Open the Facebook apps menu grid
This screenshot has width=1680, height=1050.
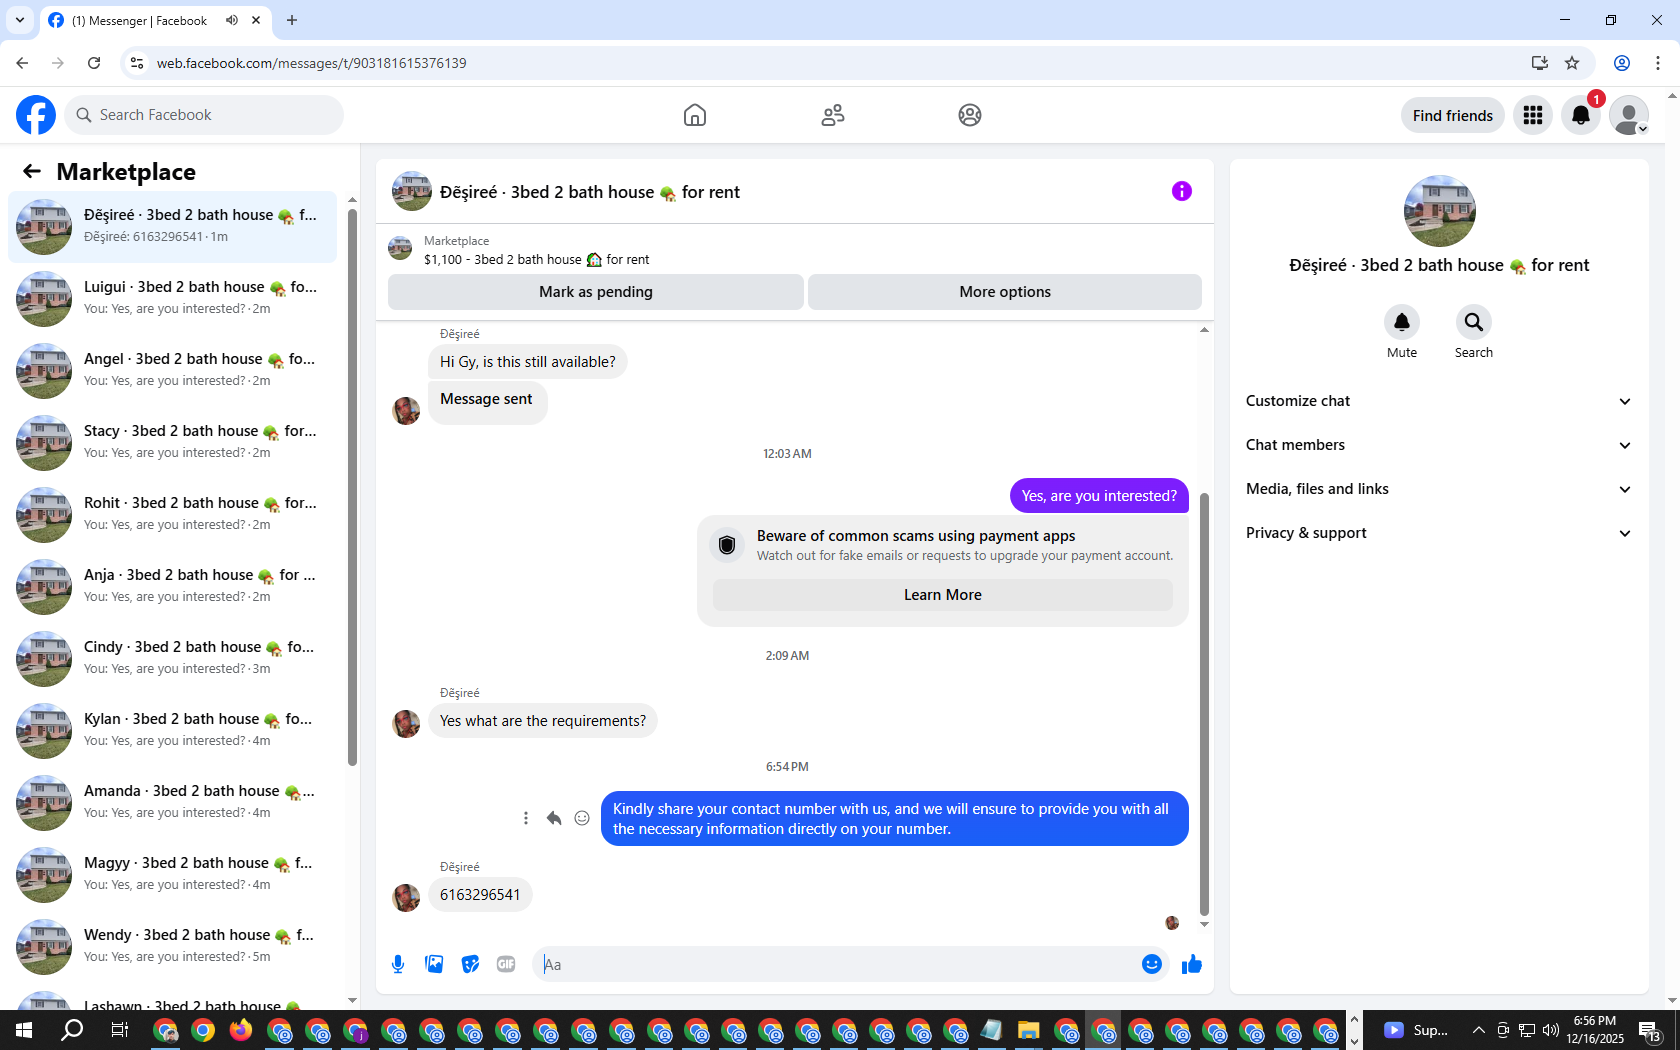pyautogui.click(x=1533, y=115)
